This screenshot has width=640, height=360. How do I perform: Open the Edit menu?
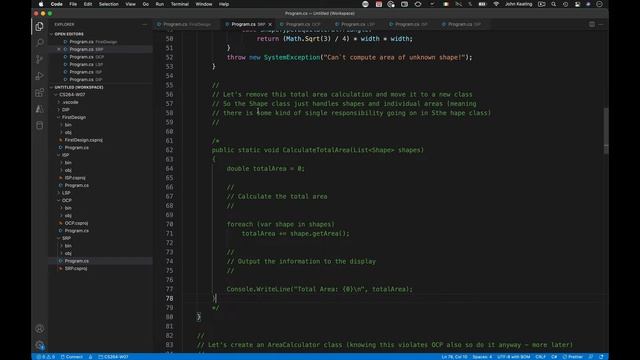click(88, 4)
